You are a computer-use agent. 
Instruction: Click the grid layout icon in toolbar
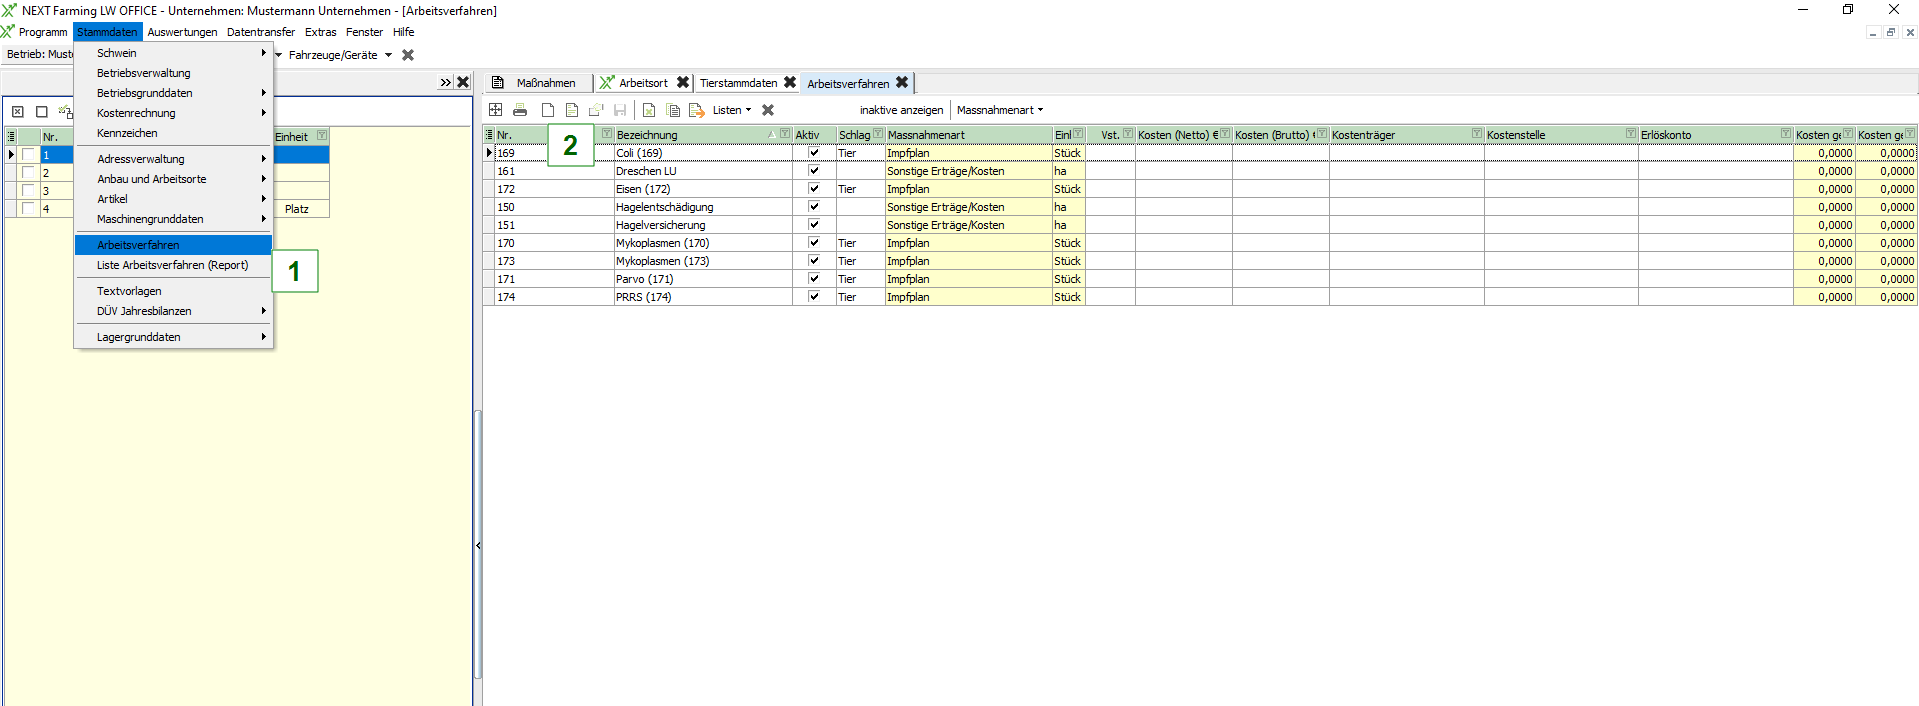point(495,110)
